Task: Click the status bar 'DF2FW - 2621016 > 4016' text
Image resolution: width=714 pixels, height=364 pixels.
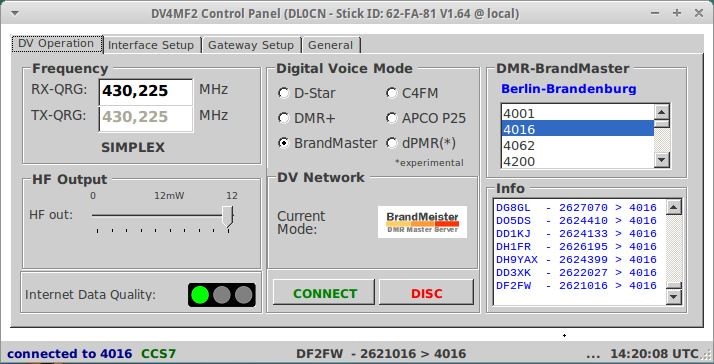Action: (381, 354)
